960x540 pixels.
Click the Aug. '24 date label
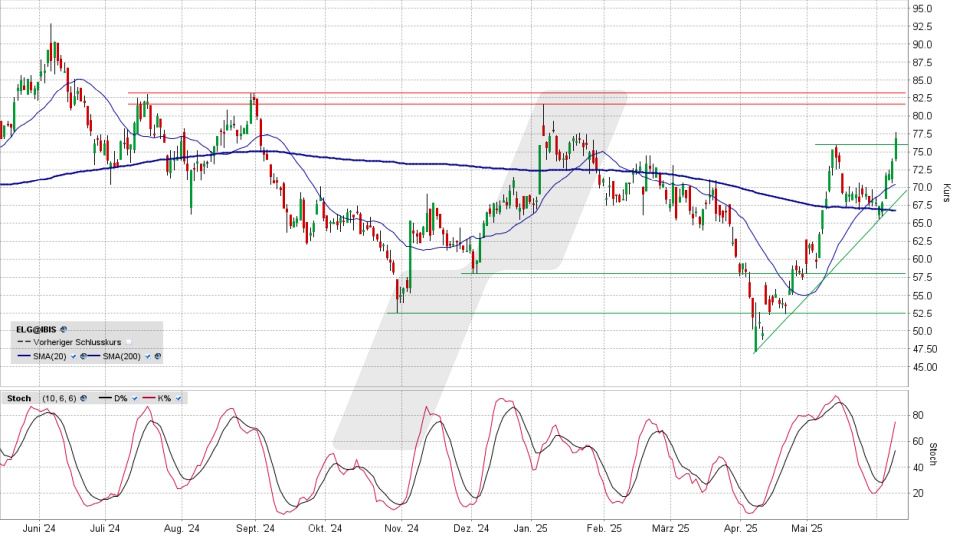click(182, 528)
